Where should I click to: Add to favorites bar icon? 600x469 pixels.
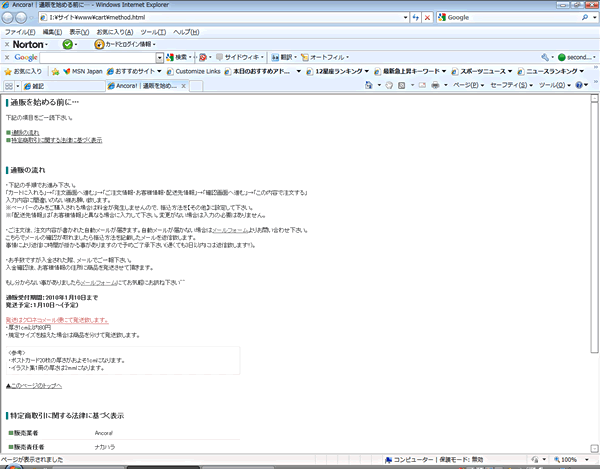coord(55,72)
